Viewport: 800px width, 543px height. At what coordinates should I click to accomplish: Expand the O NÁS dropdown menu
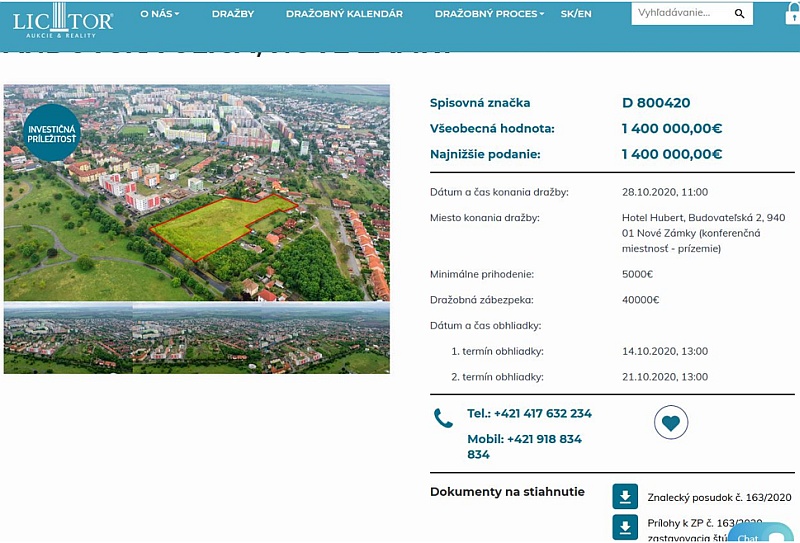pos(159,14)
